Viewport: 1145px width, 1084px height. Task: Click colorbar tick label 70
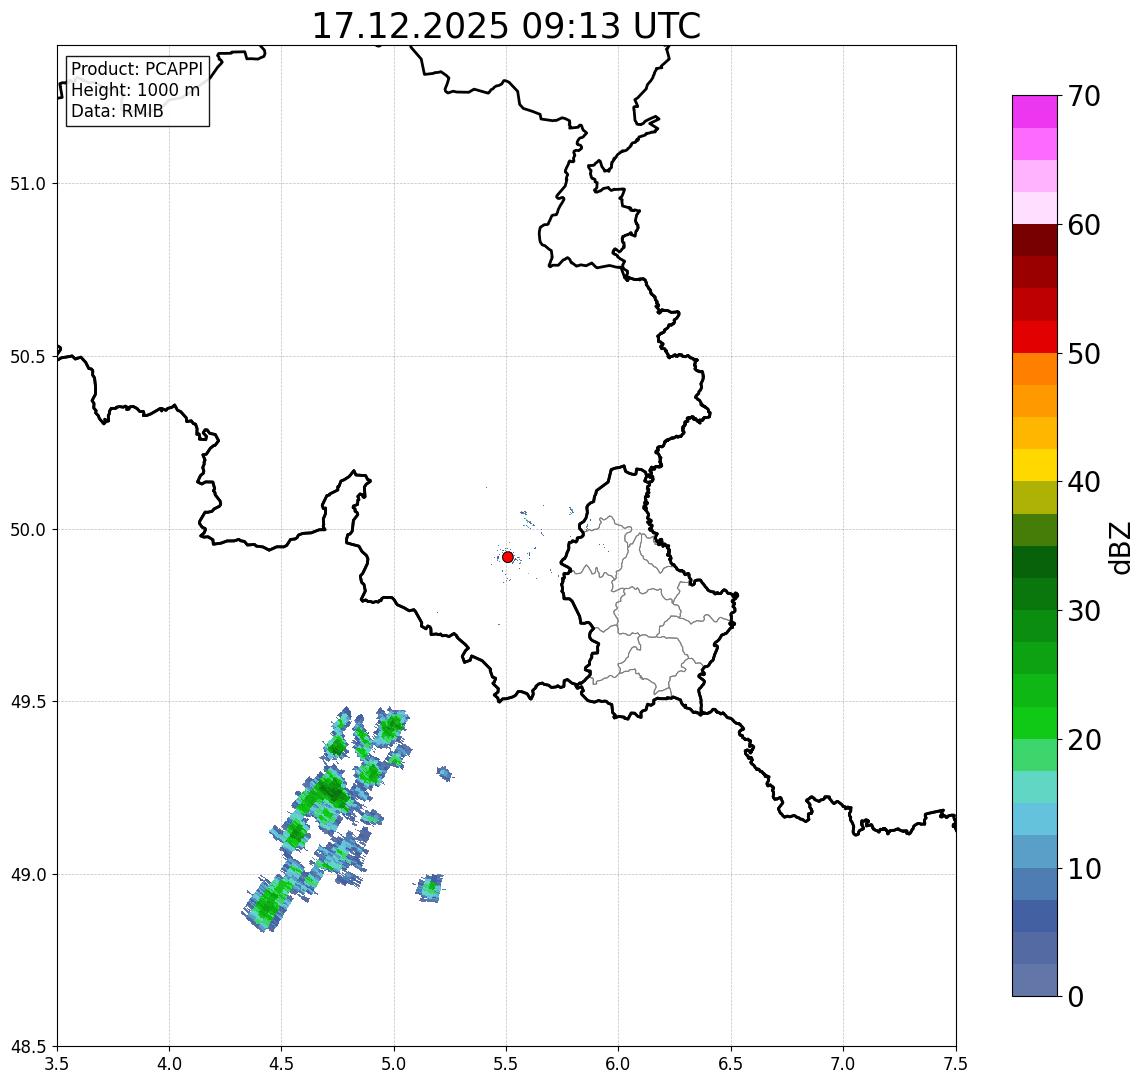coord(1084,96)
